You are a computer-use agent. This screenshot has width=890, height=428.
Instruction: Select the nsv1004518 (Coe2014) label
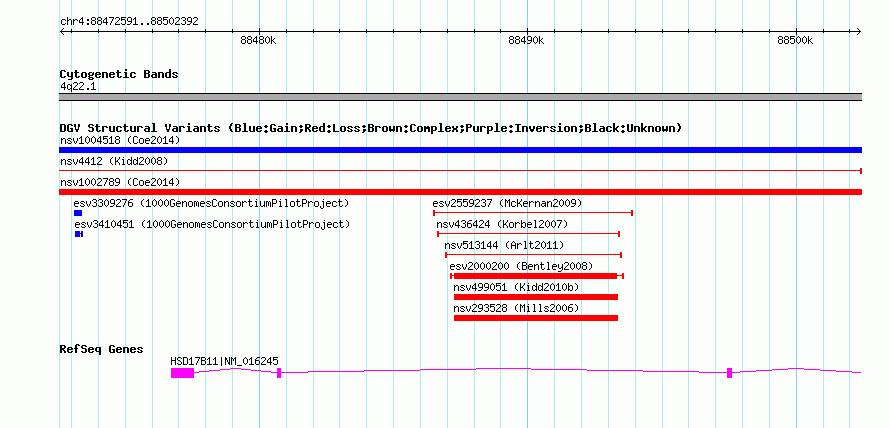coord(120,140)
